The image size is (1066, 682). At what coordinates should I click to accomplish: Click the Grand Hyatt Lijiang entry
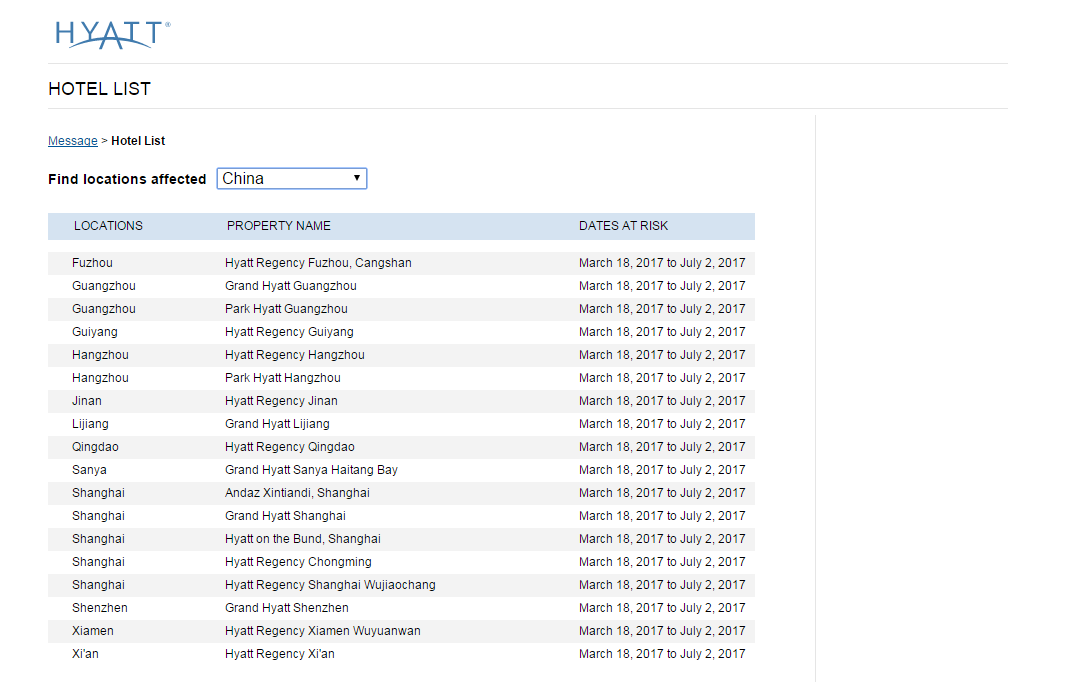pyautogui.click(x=277, y=424)
